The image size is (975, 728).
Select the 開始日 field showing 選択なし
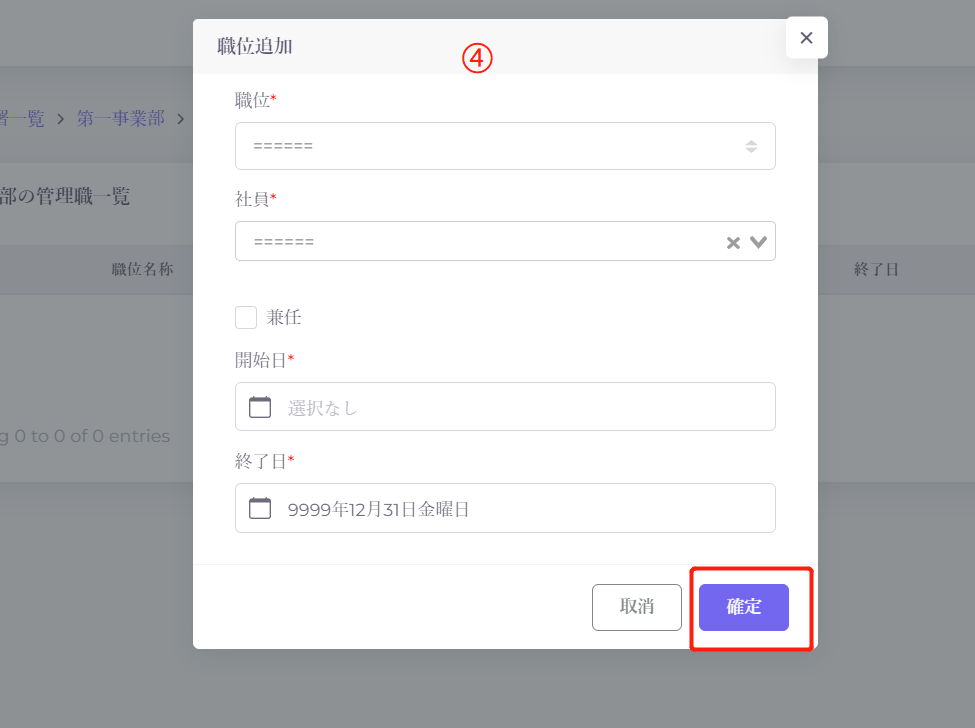[x=520, y=407]
